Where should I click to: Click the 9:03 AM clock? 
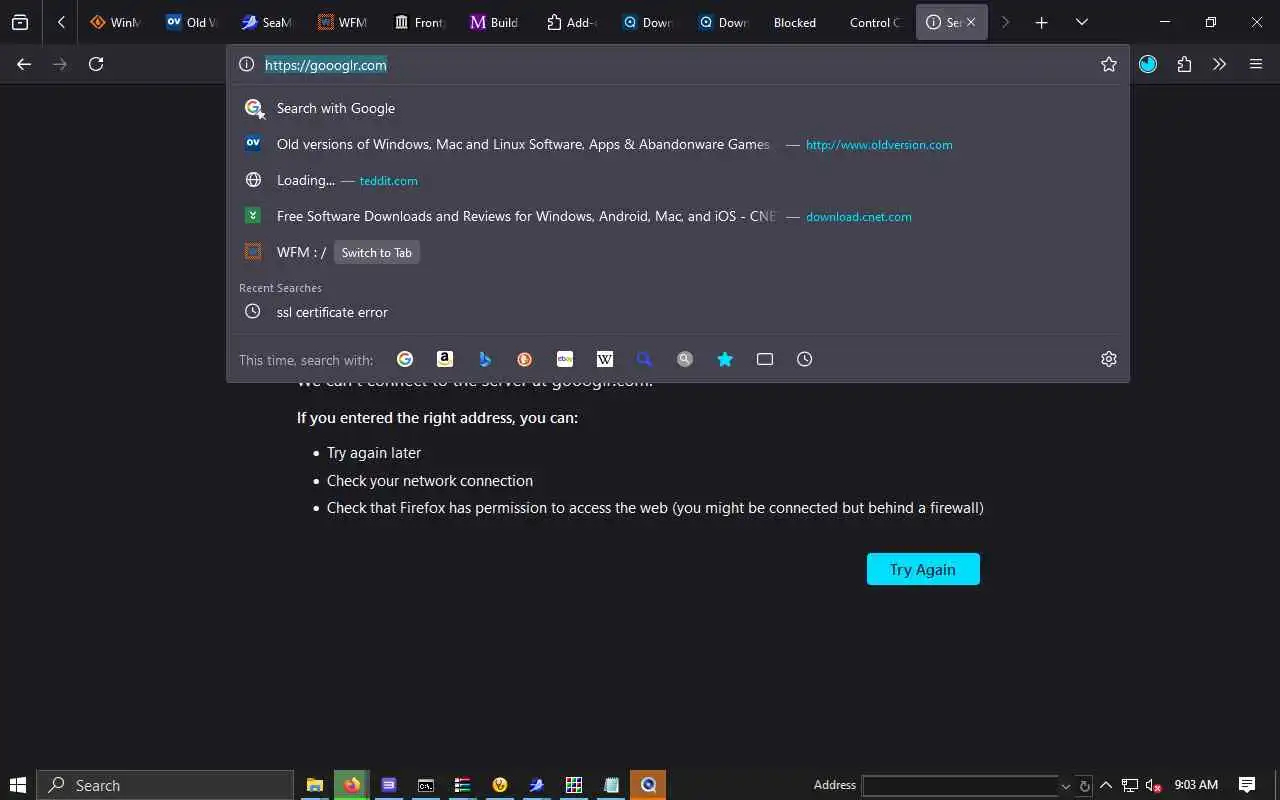(x=1196, y=785)
